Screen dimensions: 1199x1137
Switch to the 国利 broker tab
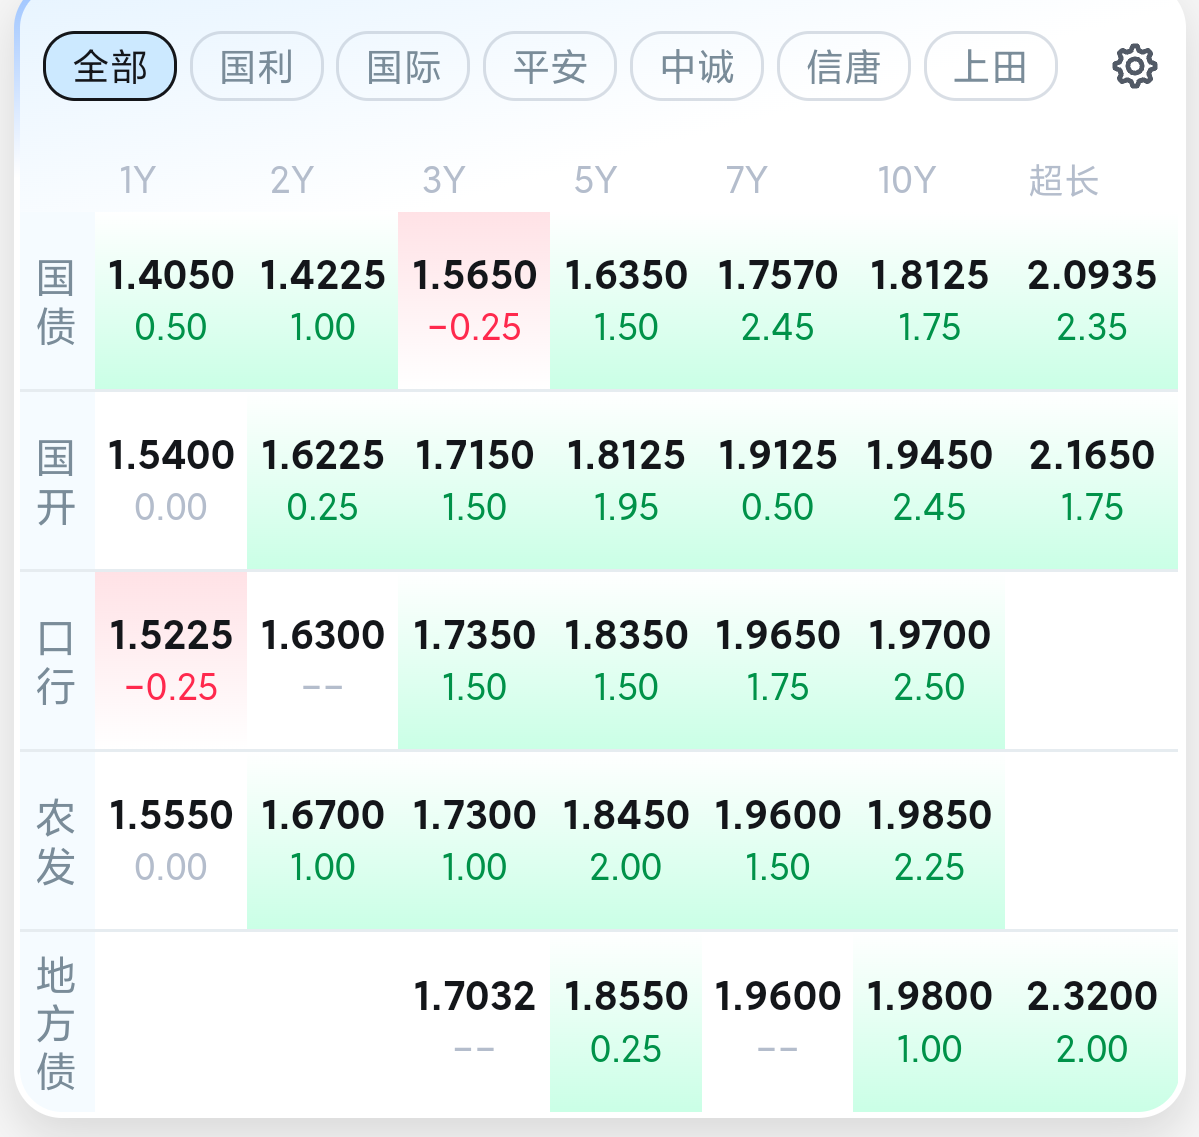(x=257, y=67)
